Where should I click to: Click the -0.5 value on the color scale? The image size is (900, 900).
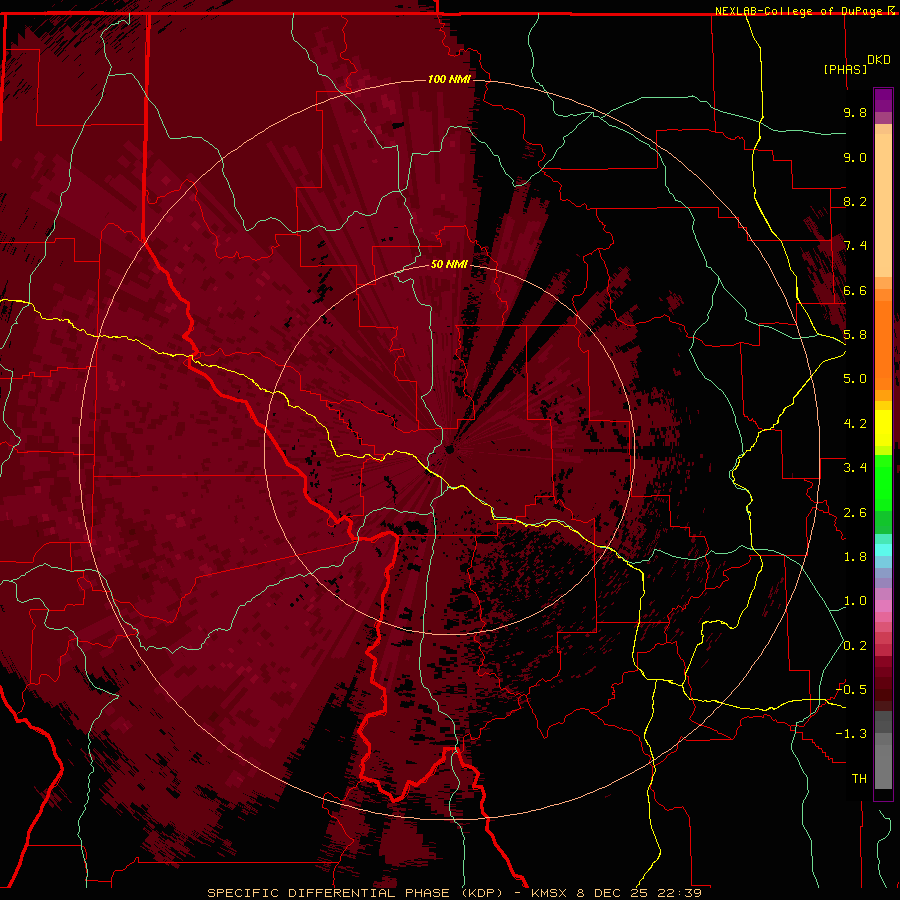click(x=851, y=690)
